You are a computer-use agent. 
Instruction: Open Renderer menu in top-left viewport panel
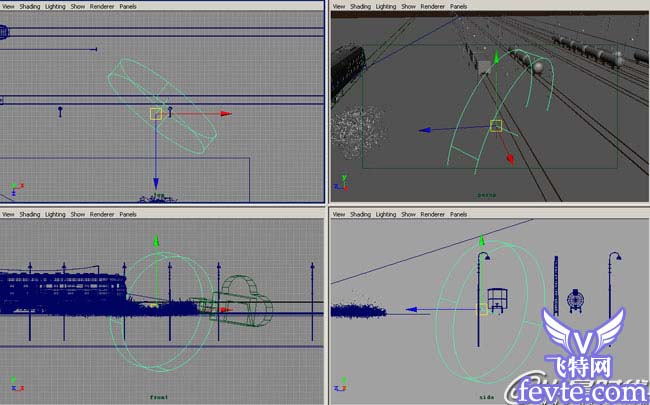(102, 6)
